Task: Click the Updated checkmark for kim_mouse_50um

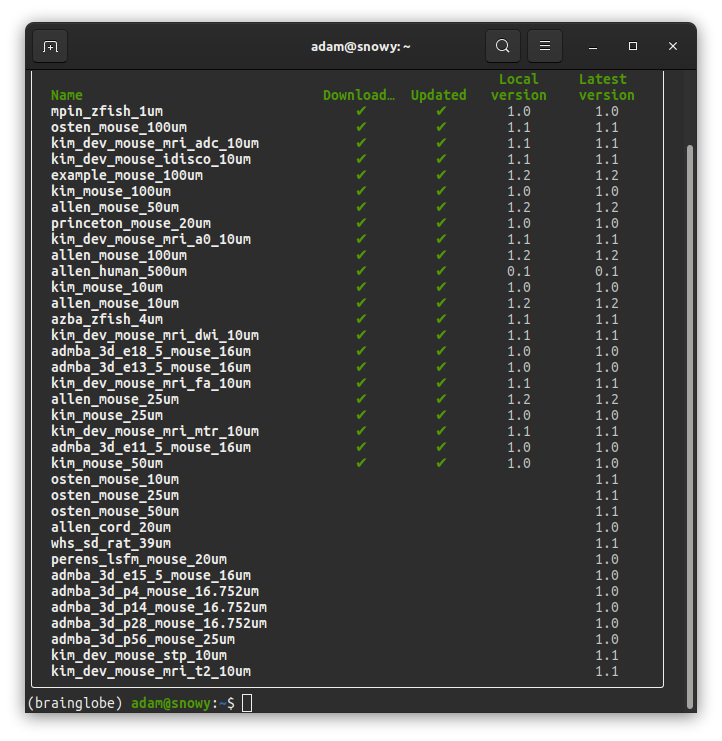Action: (x=441, y=463)
